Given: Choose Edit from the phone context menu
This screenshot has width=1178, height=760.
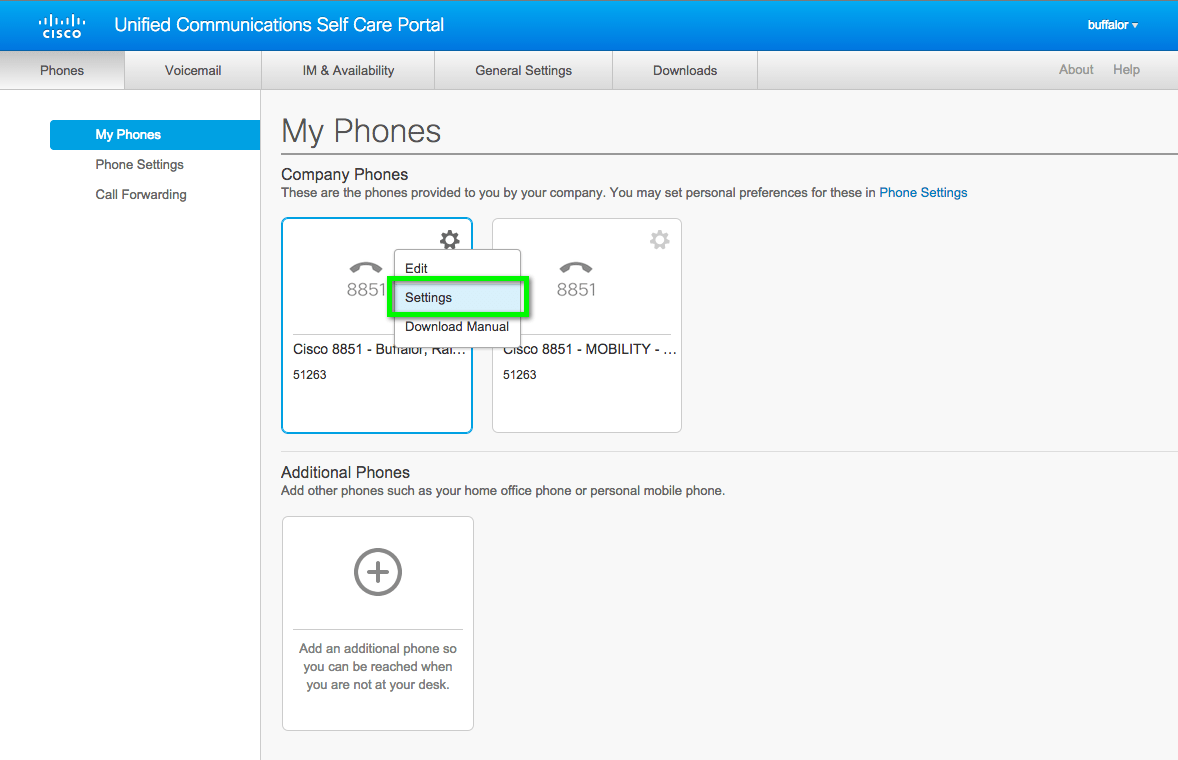Looking at the screenshot, I should (457, 268).
